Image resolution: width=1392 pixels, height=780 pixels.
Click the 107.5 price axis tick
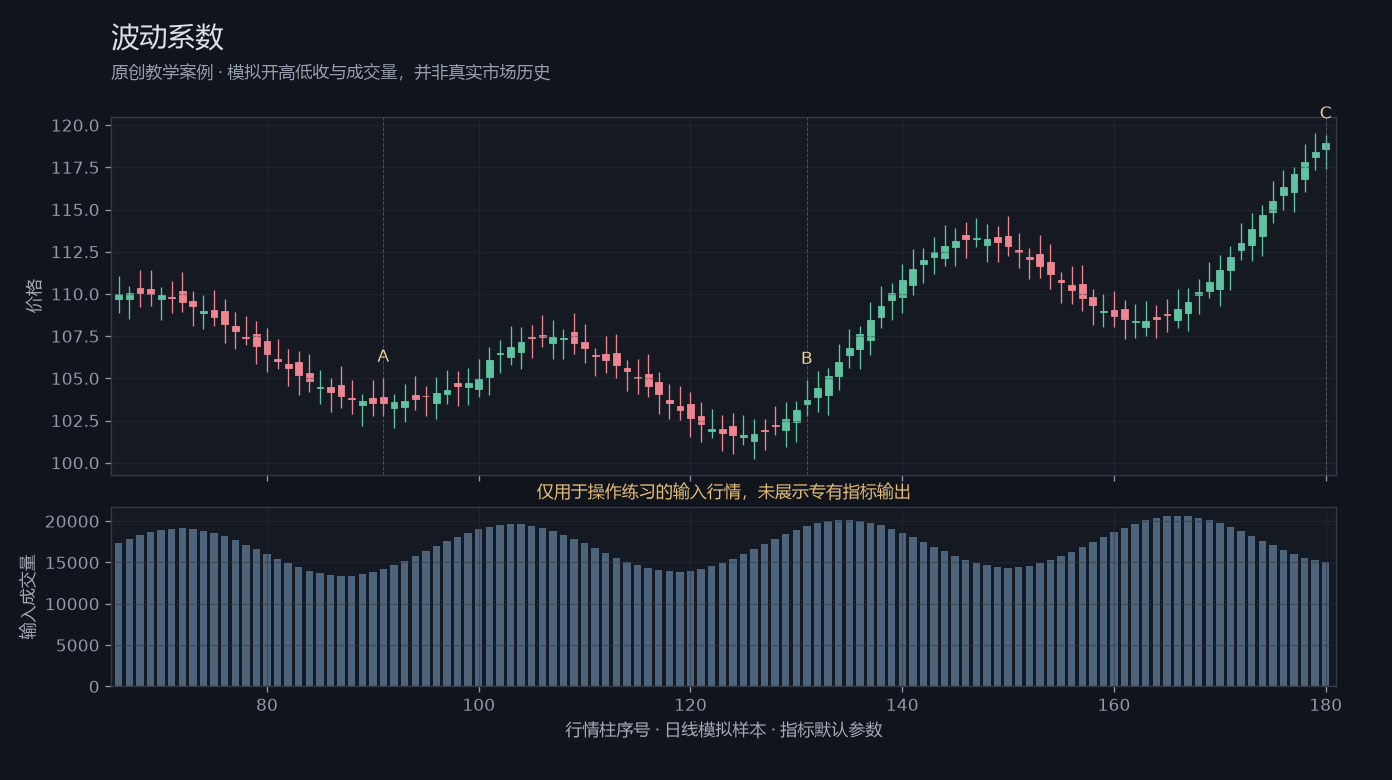(75, 337)
